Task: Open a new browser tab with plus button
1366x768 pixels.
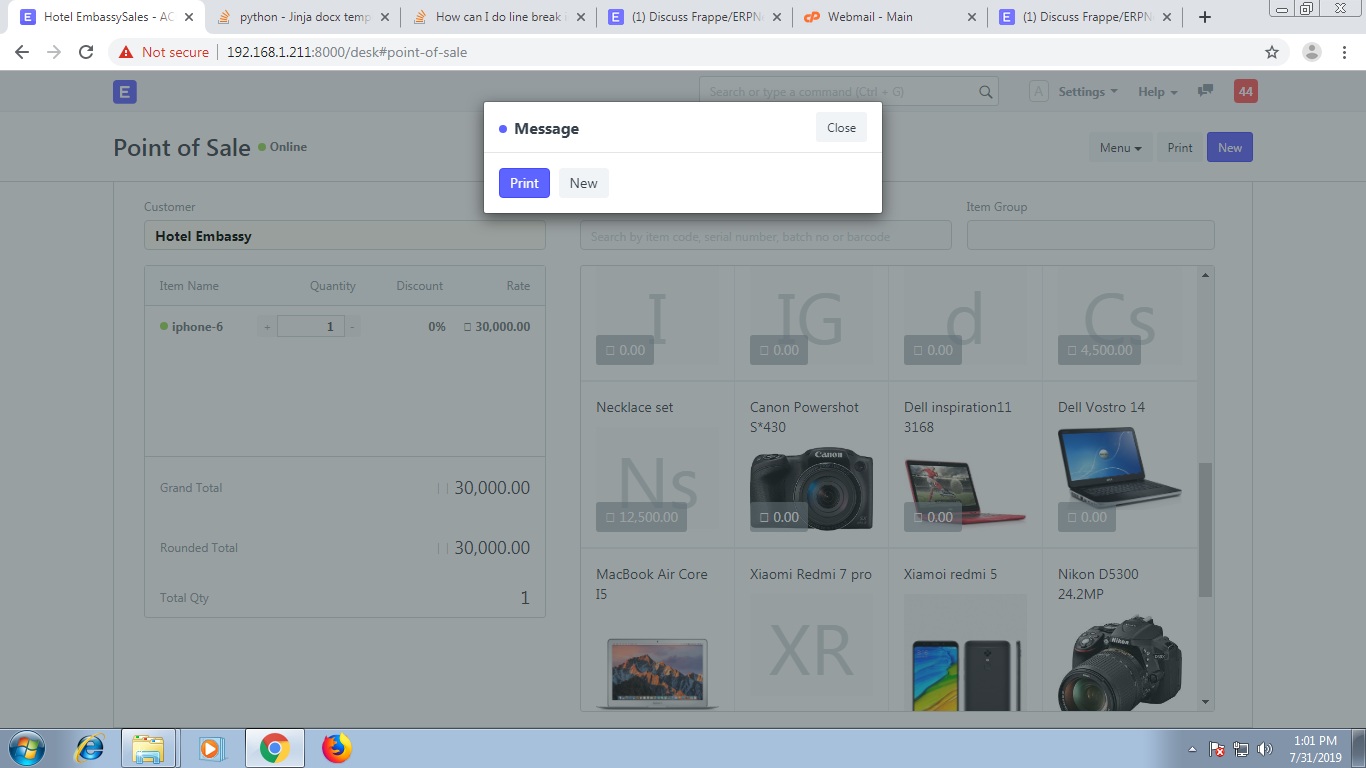Action: (1205, 17)
